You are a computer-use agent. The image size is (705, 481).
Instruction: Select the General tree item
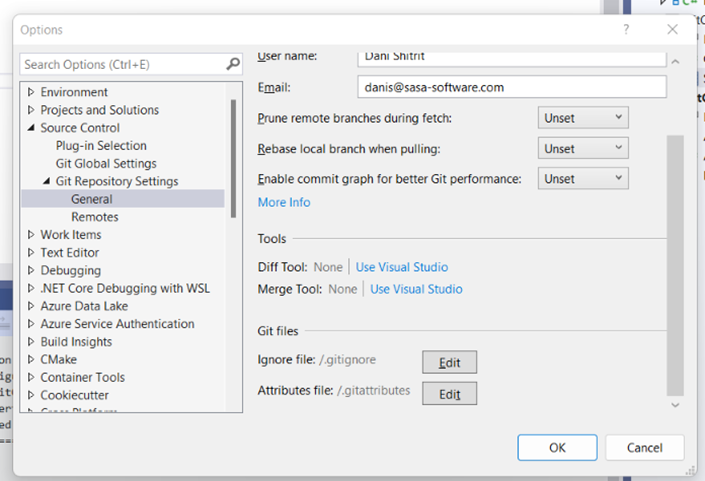pos(92,199)
